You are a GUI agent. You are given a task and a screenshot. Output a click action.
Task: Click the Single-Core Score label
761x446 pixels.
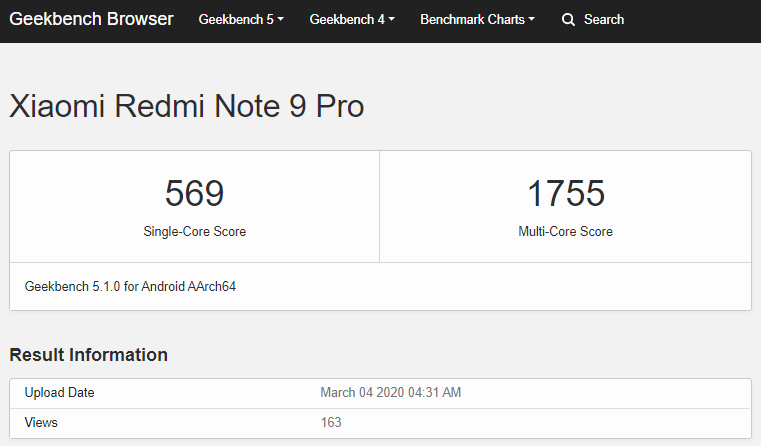[x=194, y=232]
